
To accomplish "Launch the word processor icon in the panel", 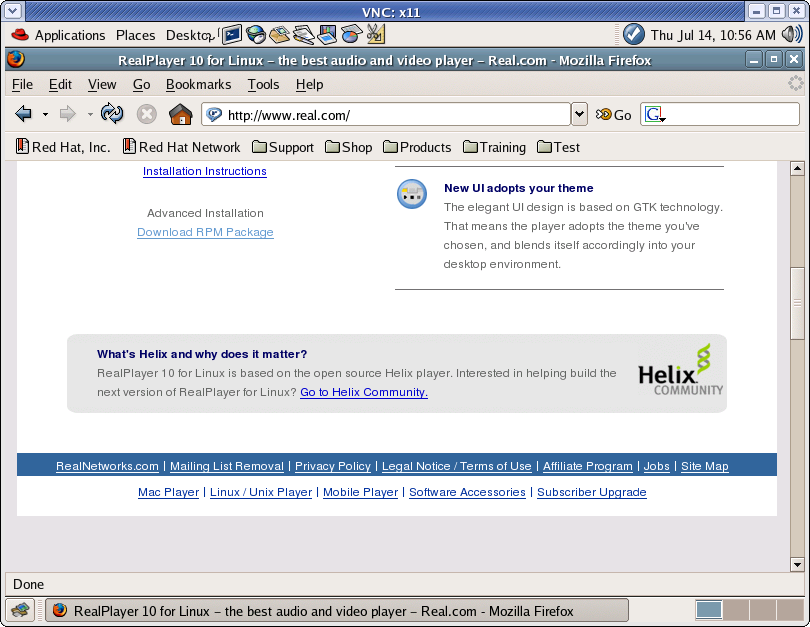I will point(304,35).
